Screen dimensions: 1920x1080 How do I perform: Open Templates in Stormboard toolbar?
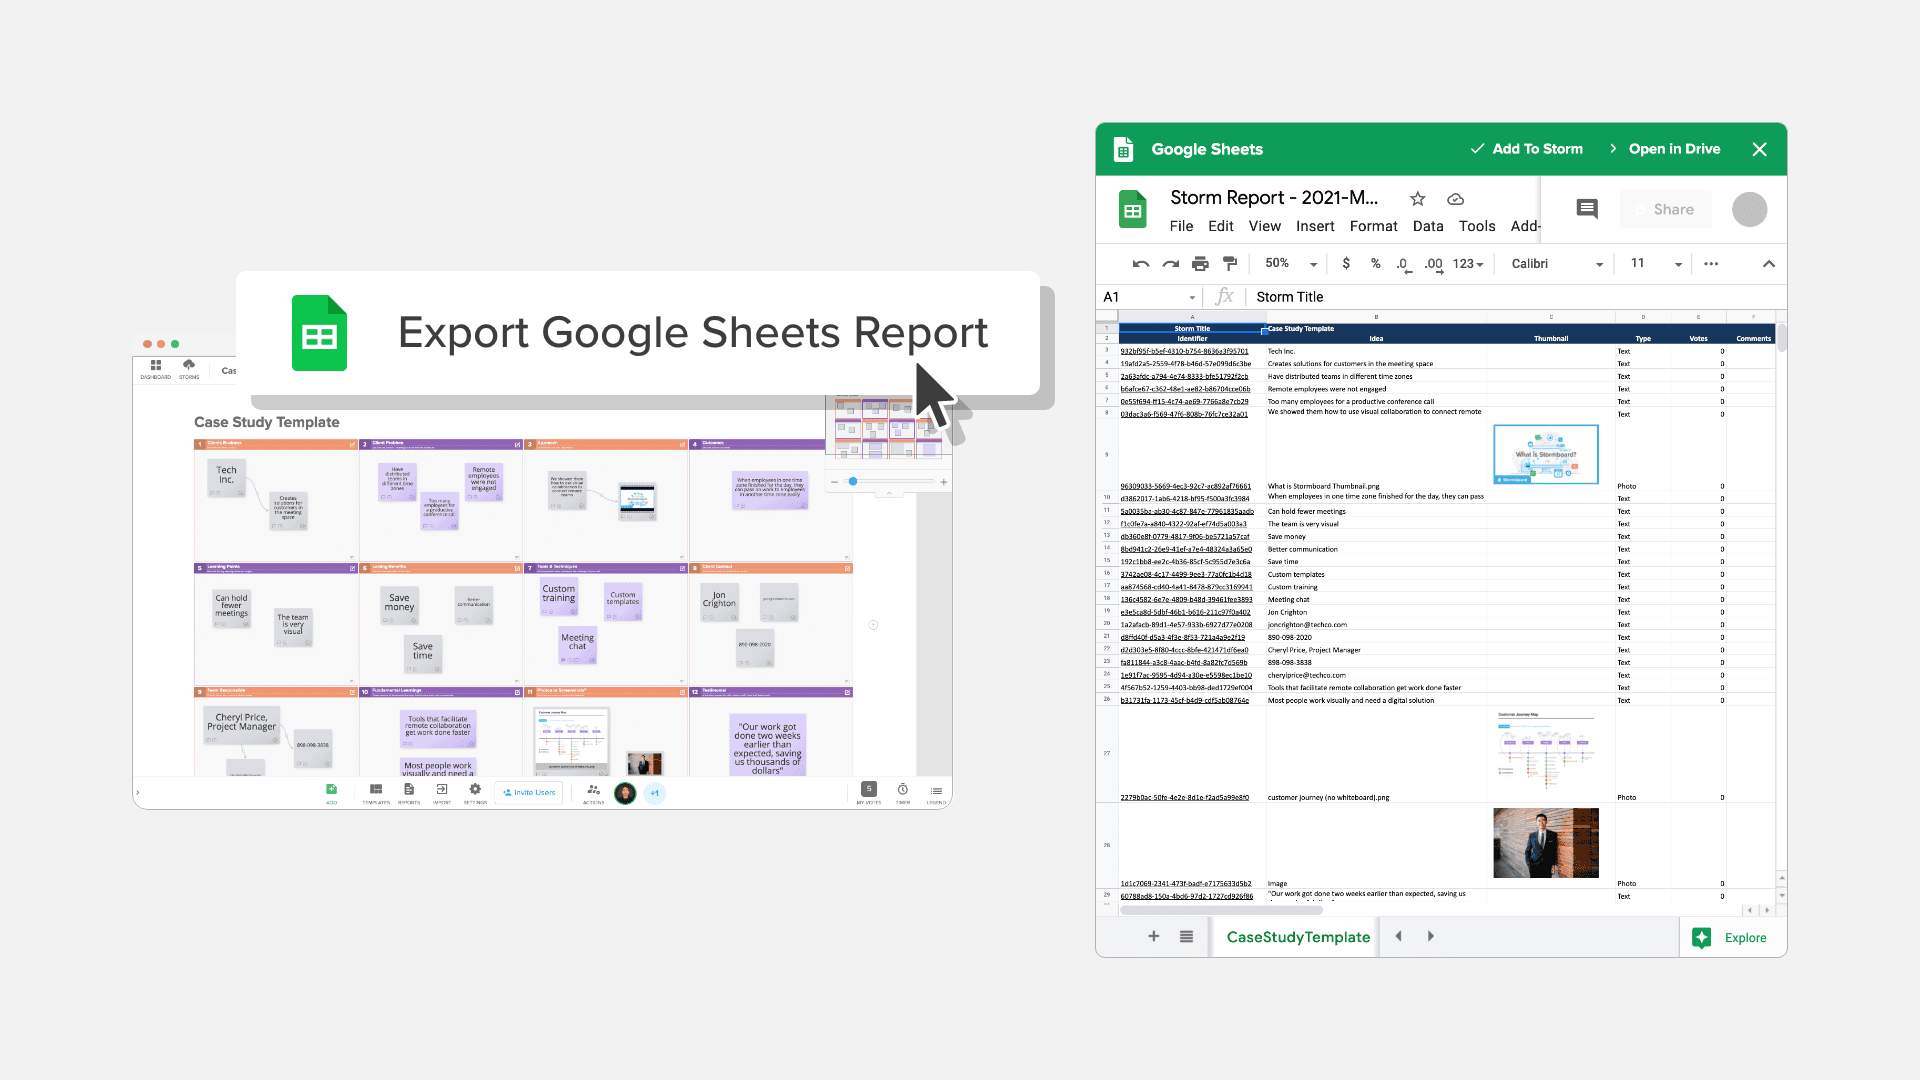click(x=376, y=793)
